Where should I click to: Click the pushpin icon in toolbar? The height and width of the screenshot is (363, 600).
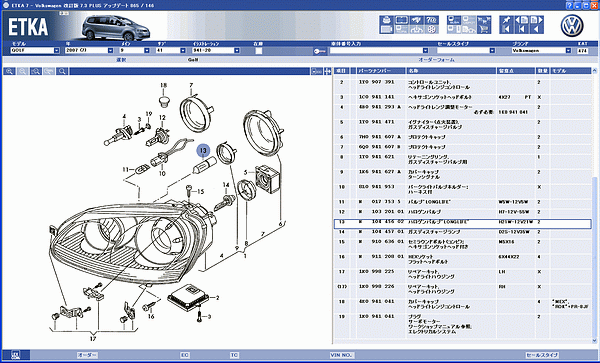[x=507, y=20]
